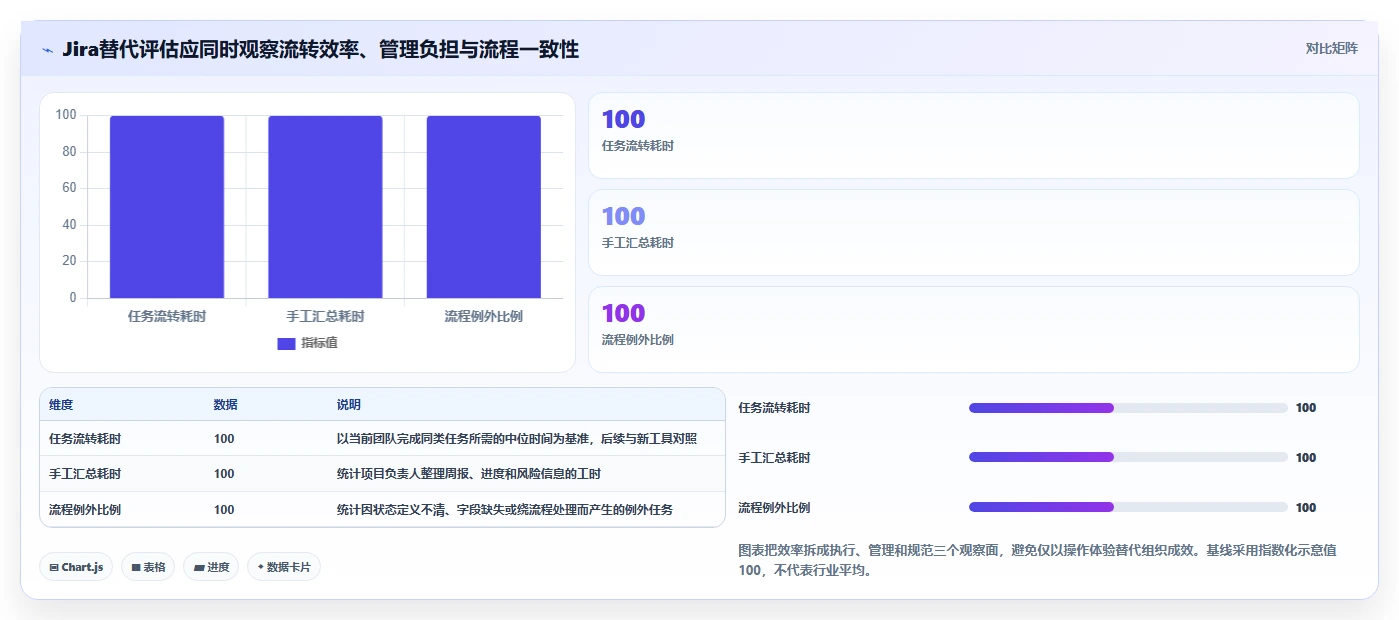Click the 数据卡片 tag chip

pos(284,567)
